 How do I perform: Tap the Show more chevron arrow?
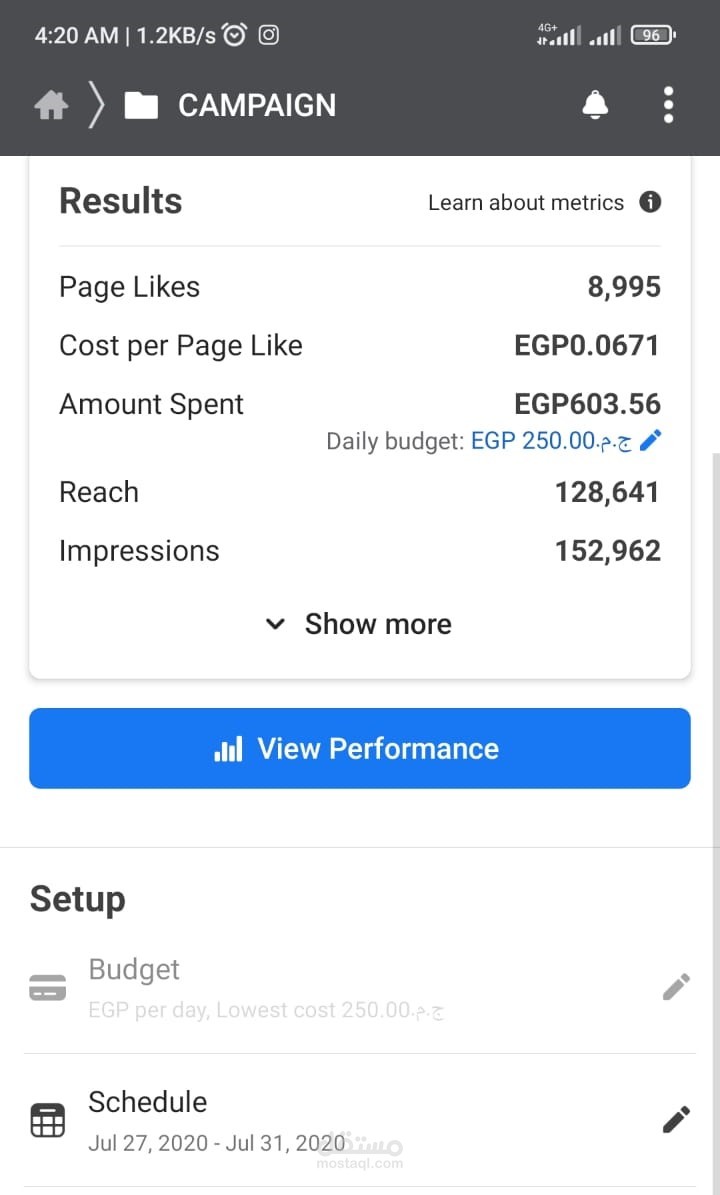point(275,625)
